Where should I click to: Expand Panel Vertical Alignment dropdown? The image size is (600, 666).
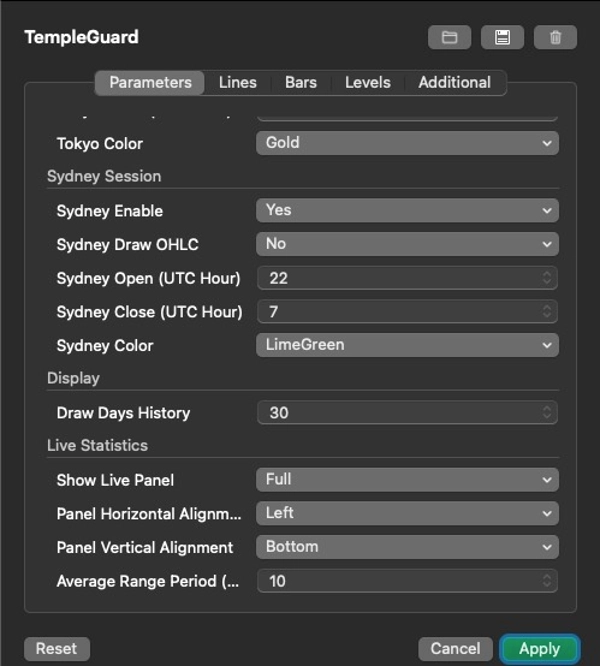407,547
